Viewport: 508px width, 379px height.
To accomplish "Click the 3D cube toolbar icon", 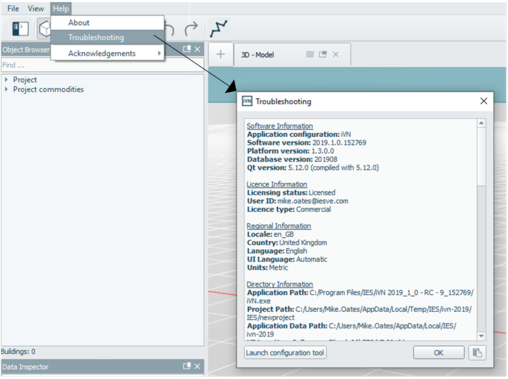I will [44, 29].
